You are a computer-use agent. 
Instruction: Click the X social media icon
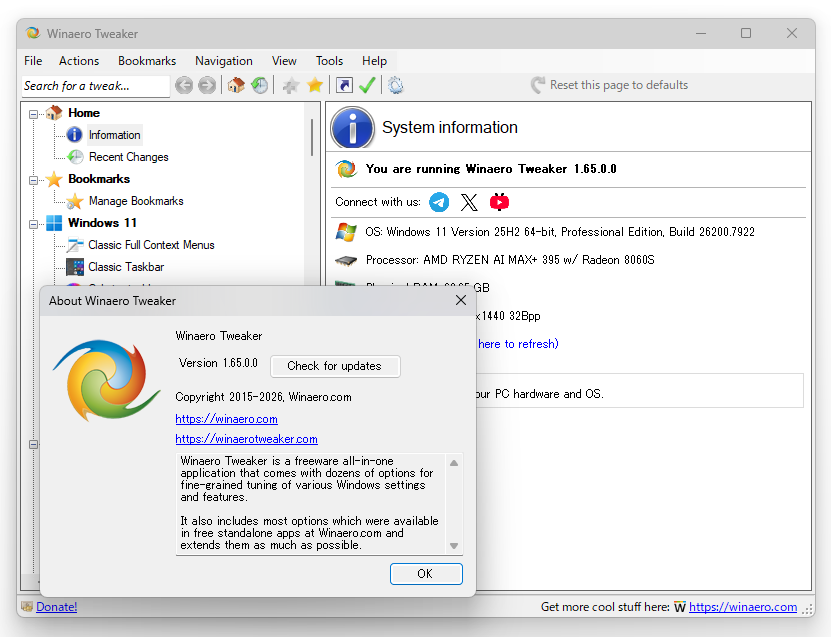[x=469, y=202]
